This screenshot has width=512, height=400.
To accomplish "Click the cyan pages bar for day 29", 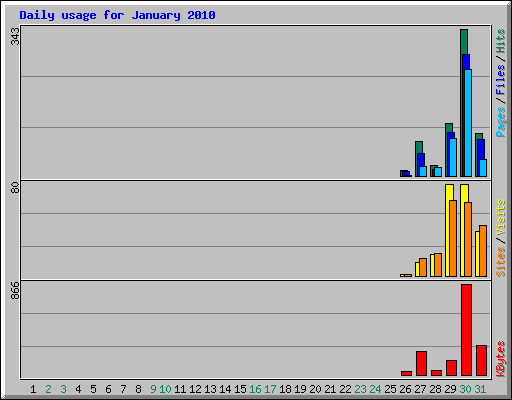I will point(453,157).
